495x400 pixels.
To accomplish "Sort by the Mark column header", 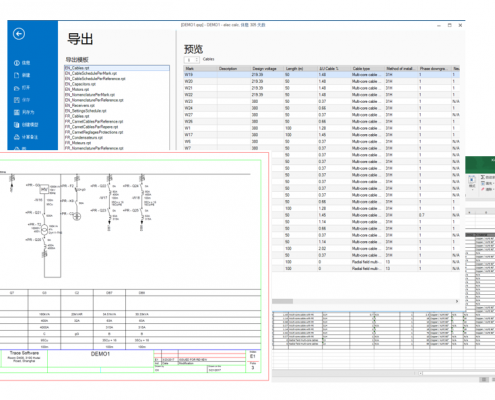I will click(x=200, y=68).
